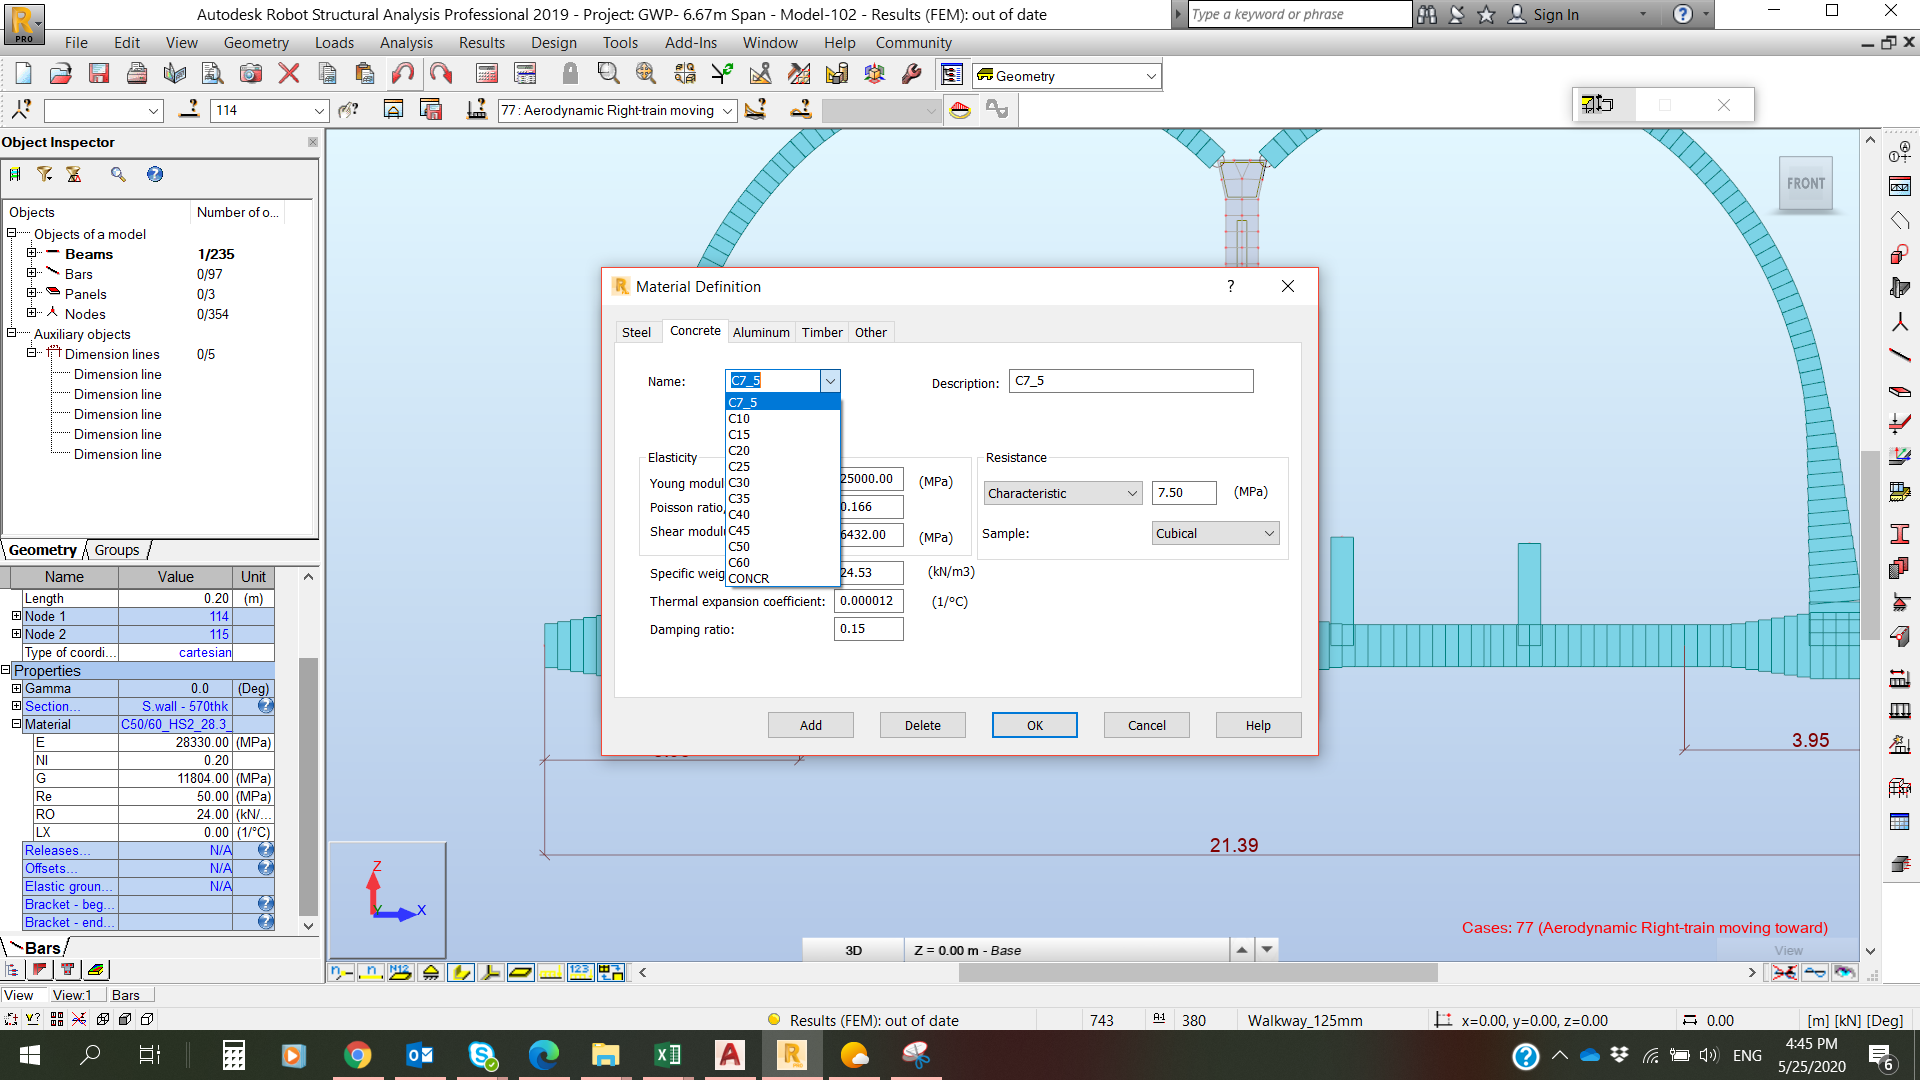
Task: Open Excel from the taskbar
Action: 667,1055
